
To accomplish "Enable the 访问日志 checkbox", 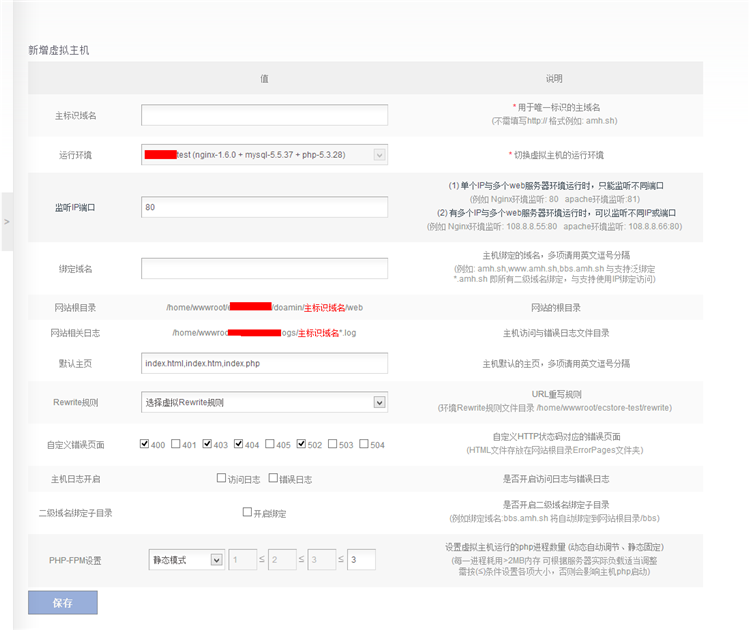I will point(221,478).
